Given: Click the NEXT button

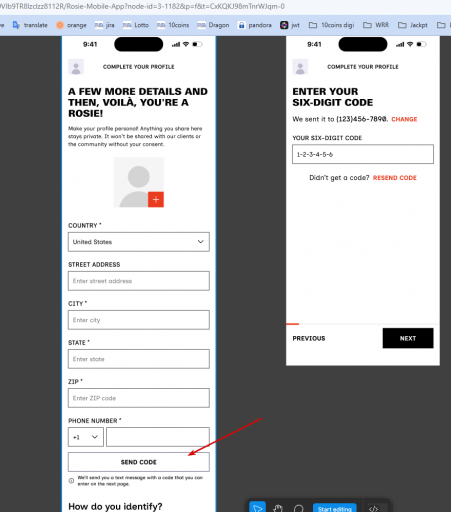Looking at the screenshot, I should click(x=408, y=338).
